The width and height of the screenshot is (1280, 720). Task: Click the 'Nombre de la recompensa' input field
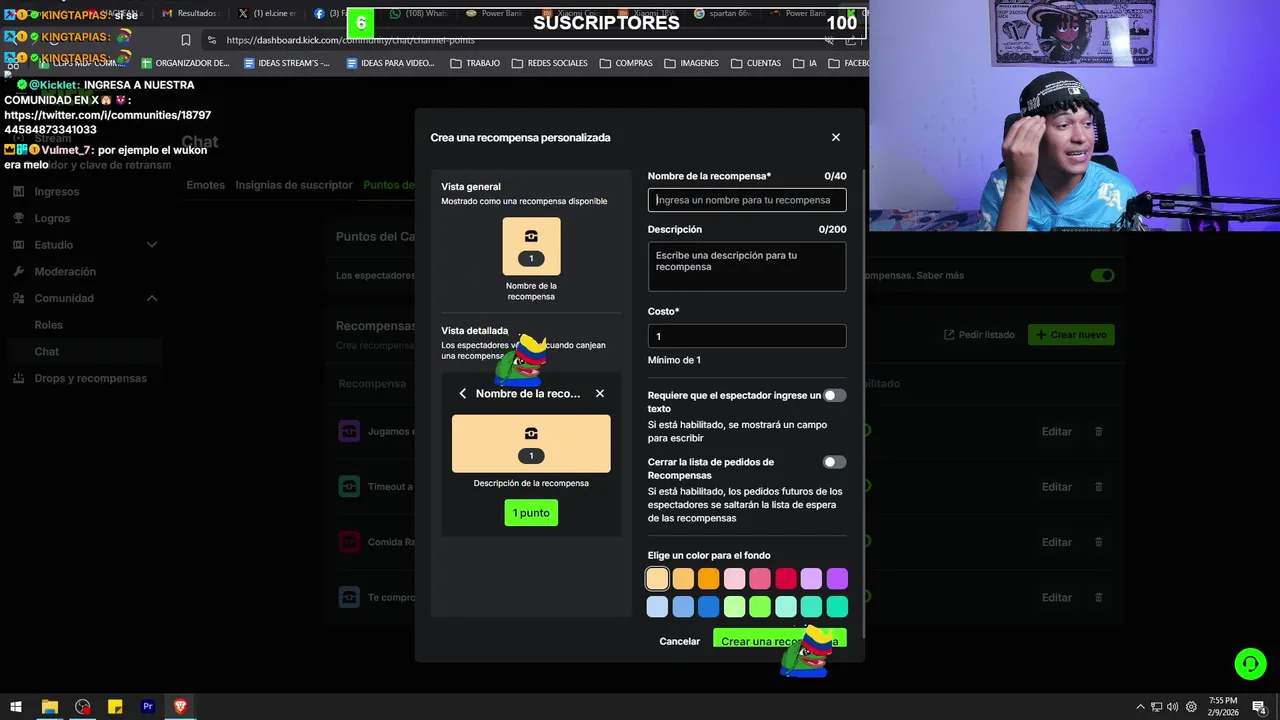coord(747,200)
